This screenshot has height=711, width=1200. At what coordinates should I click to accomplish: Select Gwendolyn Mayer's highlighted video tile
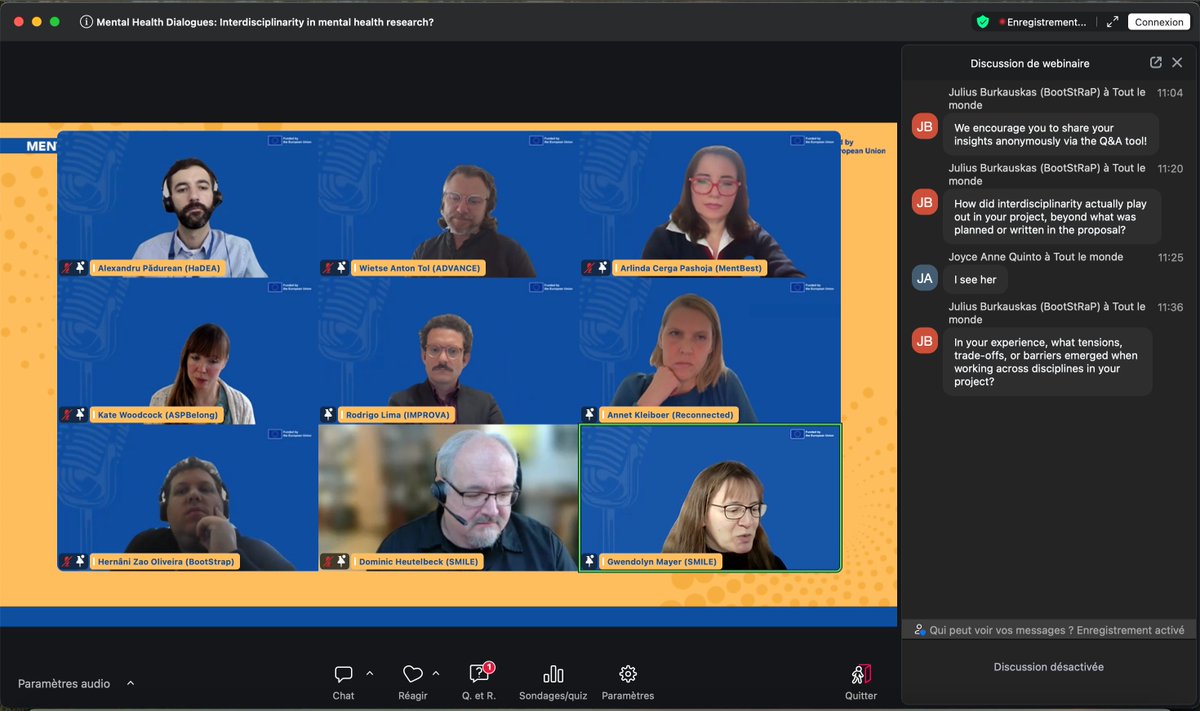[x=710, y=497]
